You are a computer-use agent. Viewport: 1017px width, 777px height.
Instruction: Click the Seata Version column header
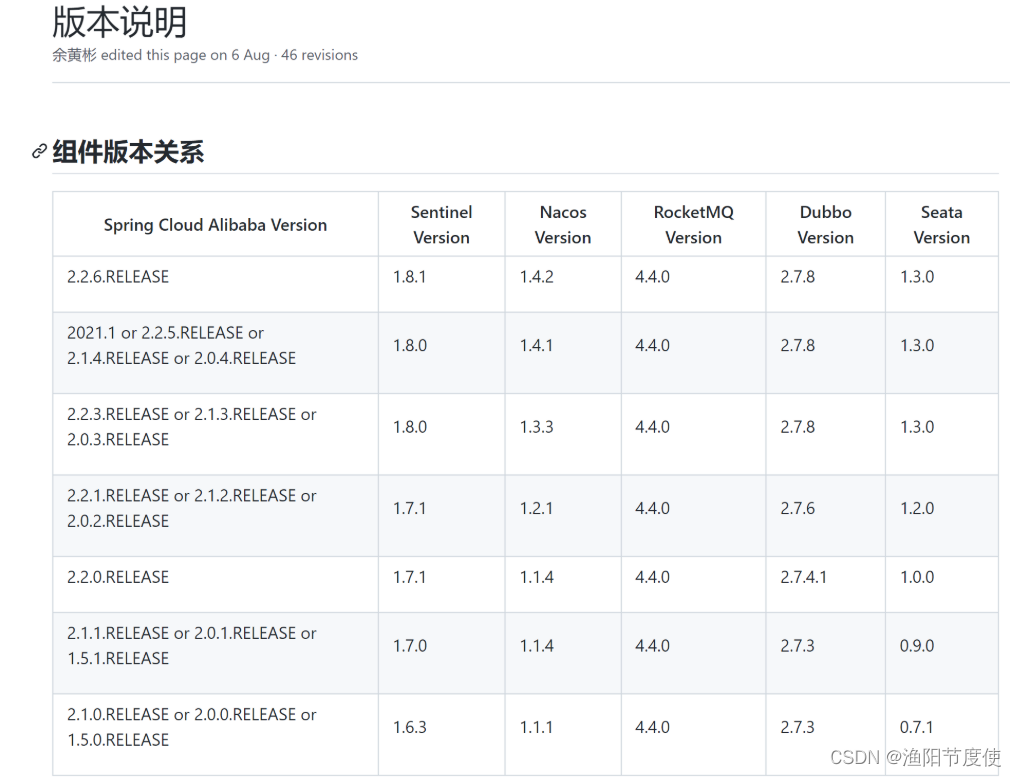point(942,224)
